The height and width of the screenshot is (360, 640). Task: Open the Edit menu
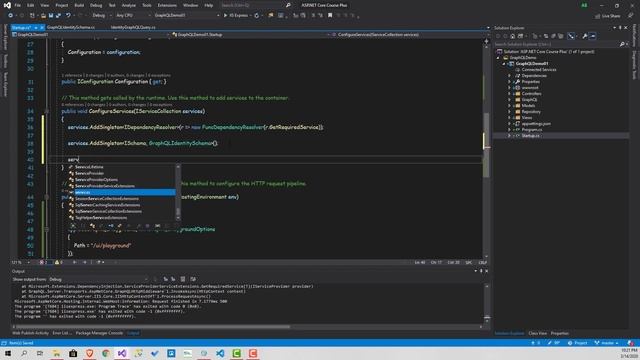pyautogui.click(x=31, y=5)
